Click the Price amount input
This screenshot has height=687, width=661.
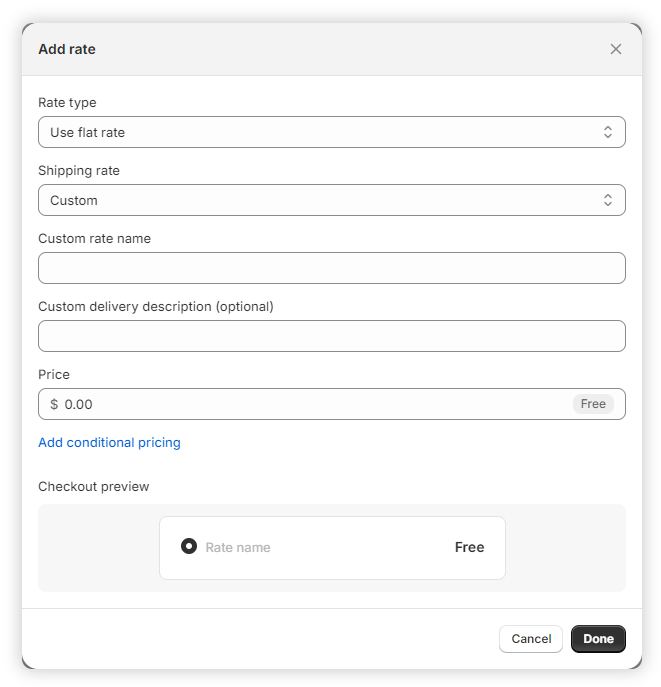(310, 404)
